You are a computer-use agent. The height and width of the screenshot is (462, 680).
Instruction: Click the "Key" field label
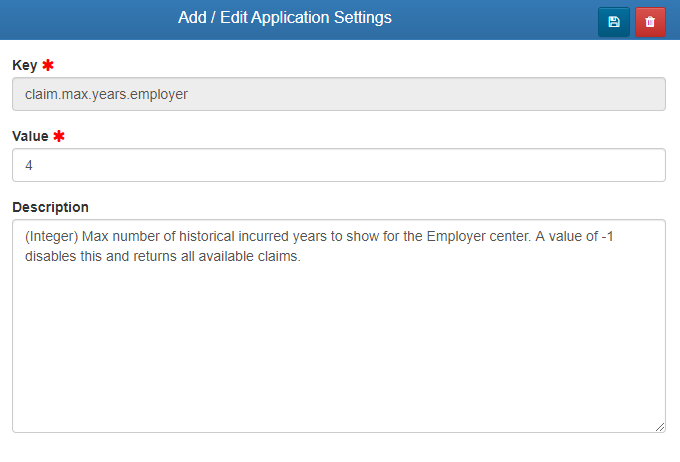(x=24, y=65)
